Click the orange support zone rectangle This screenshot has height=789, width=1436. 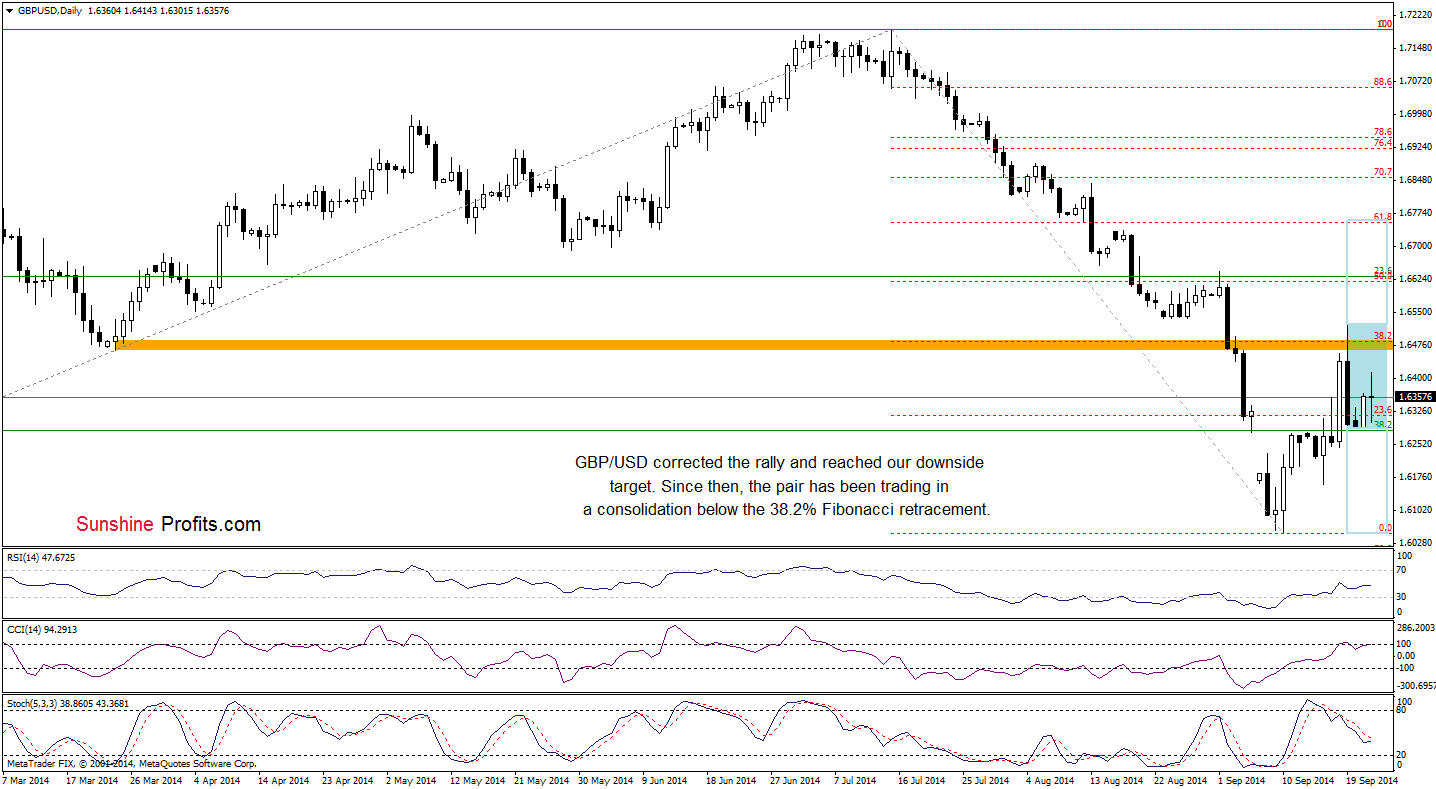pyautogui.click(x=752, y=344)
